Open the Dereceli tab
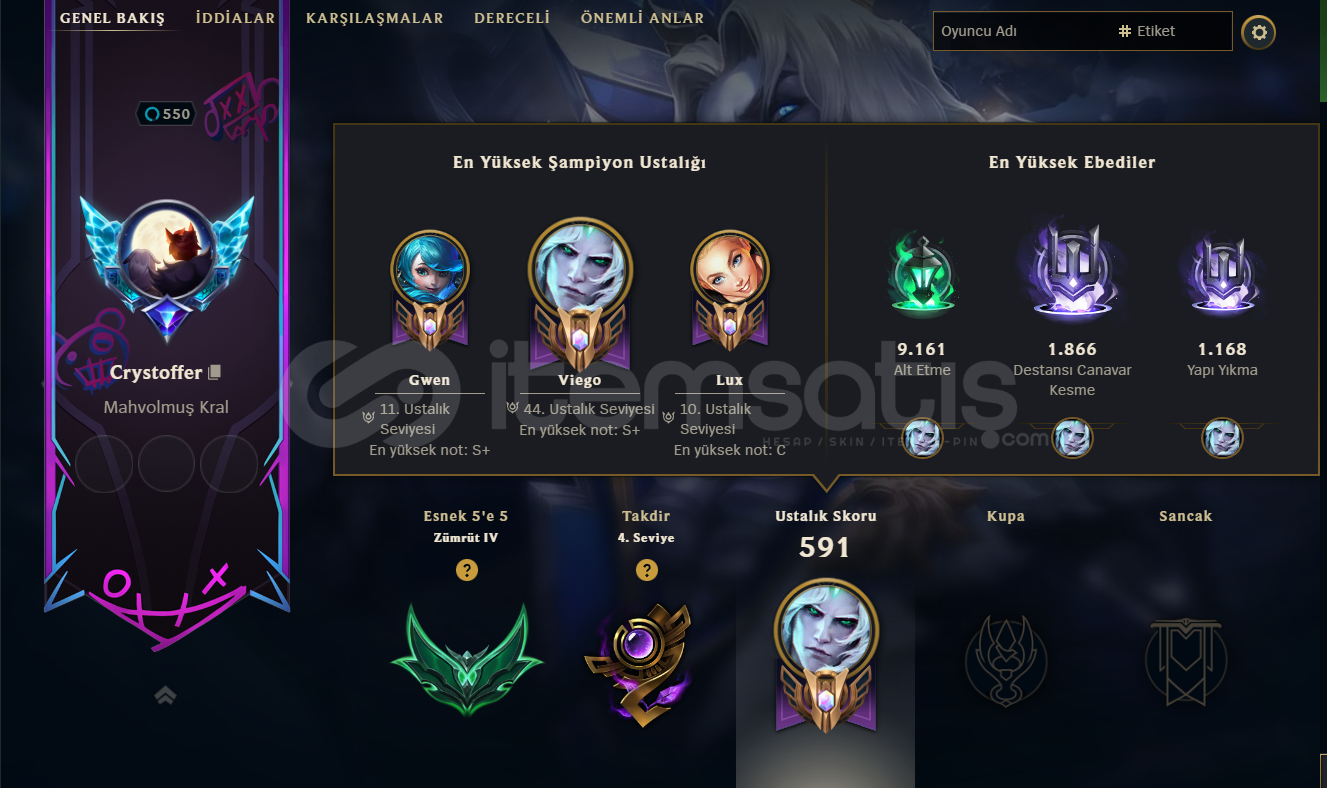 click(x=512, y=18)
